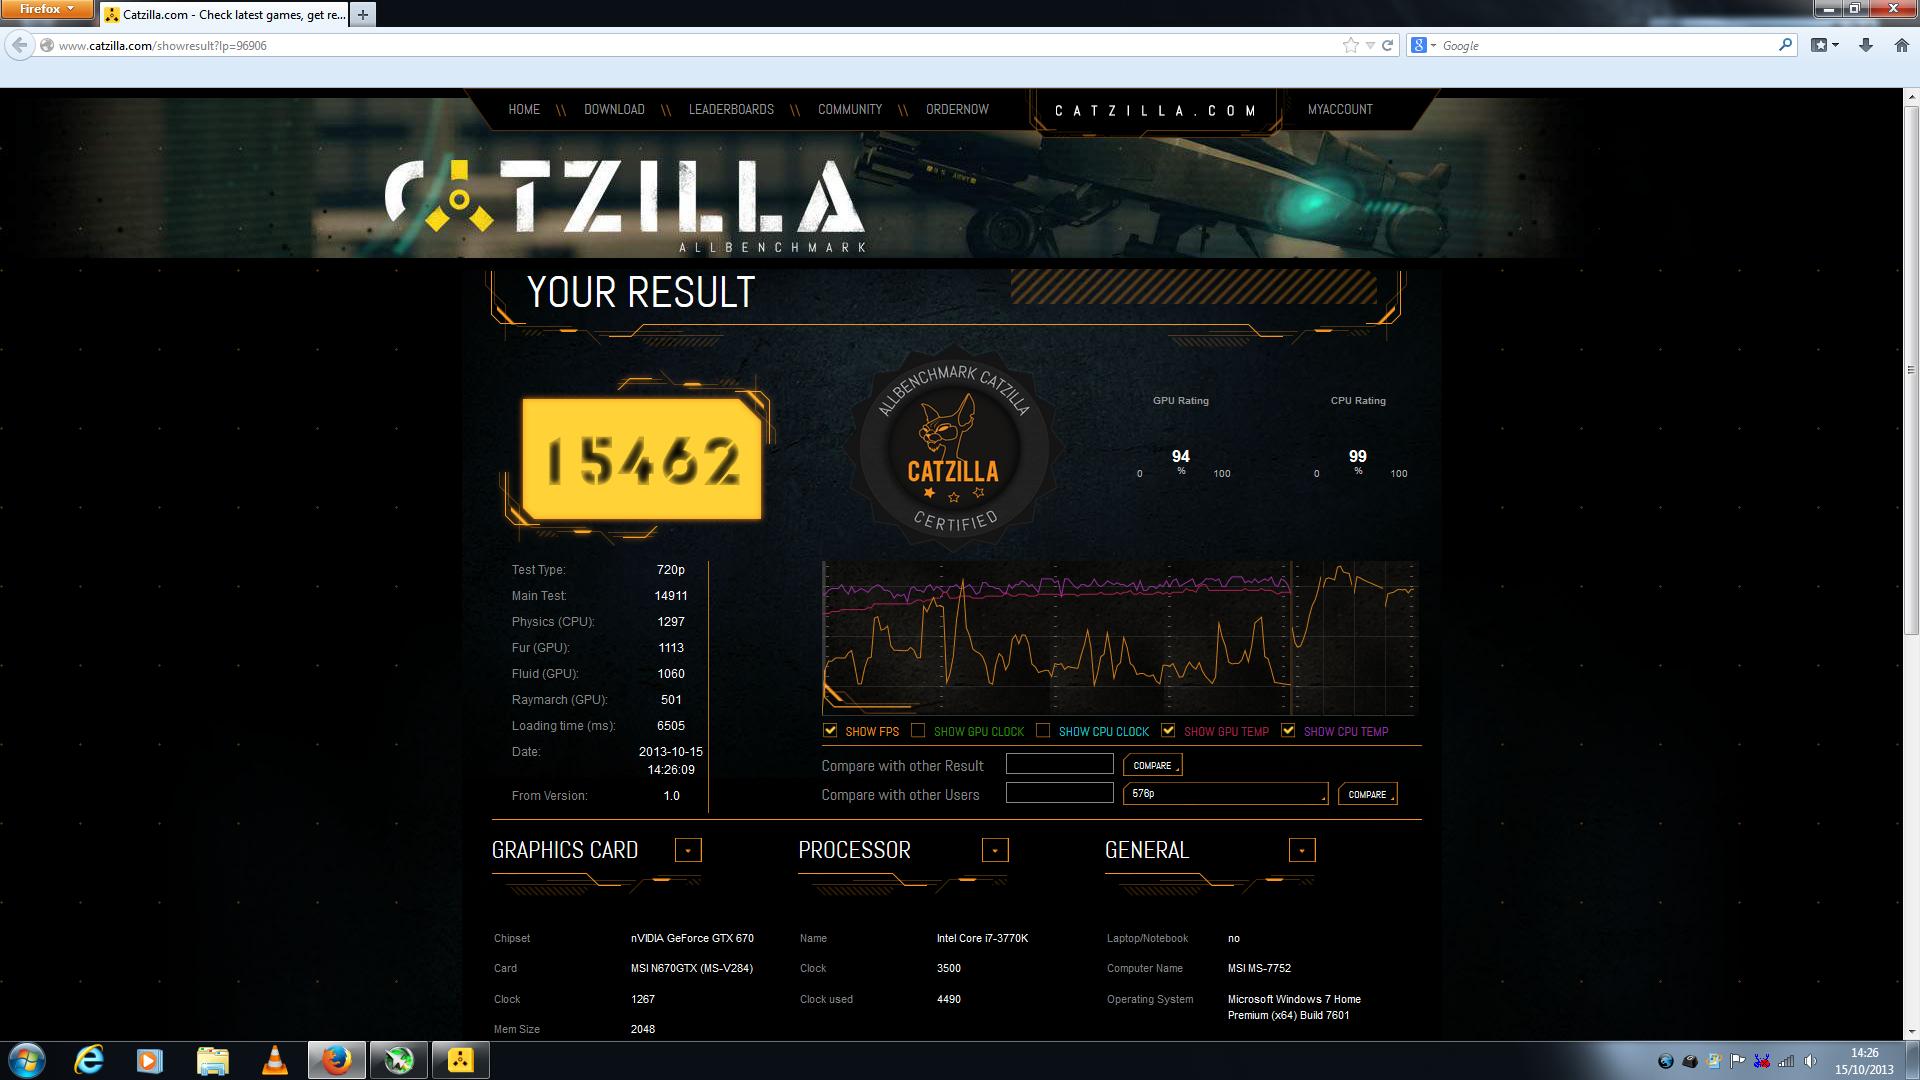
Task: Open the Home menu item
Action: pos(524,110)
